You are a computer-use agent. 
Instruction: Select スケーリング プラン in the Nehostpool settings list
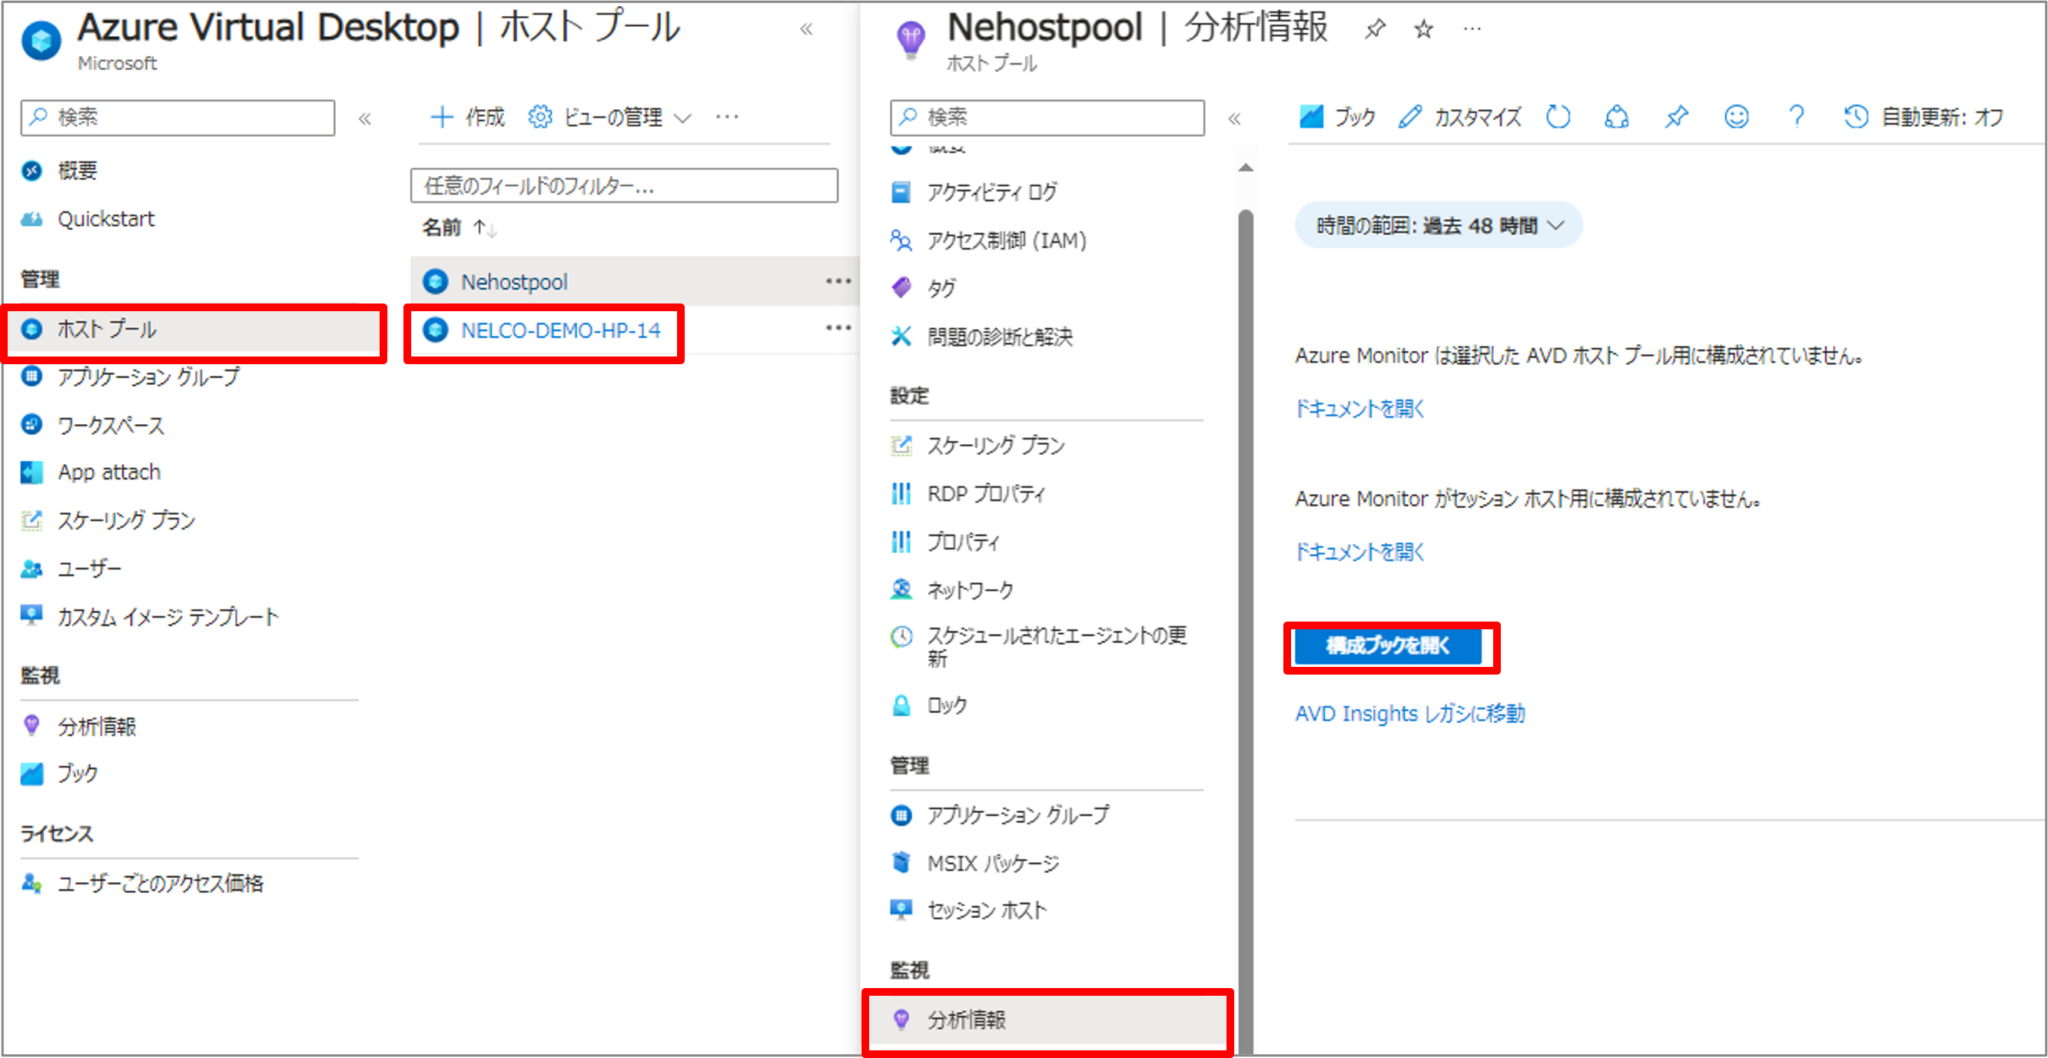(x=995, y=446)
